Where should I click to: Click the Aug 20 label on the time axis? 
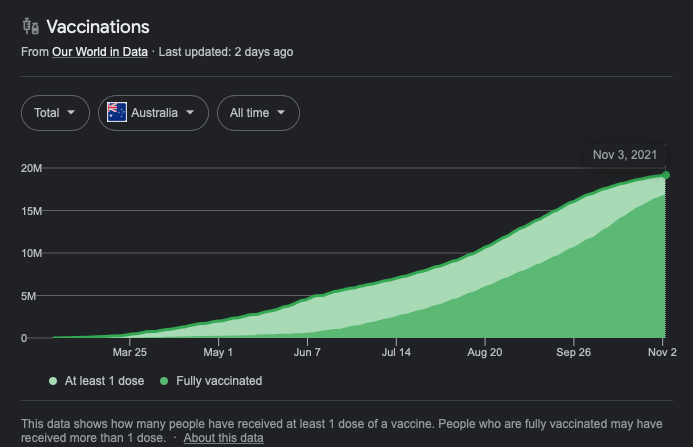485,353
